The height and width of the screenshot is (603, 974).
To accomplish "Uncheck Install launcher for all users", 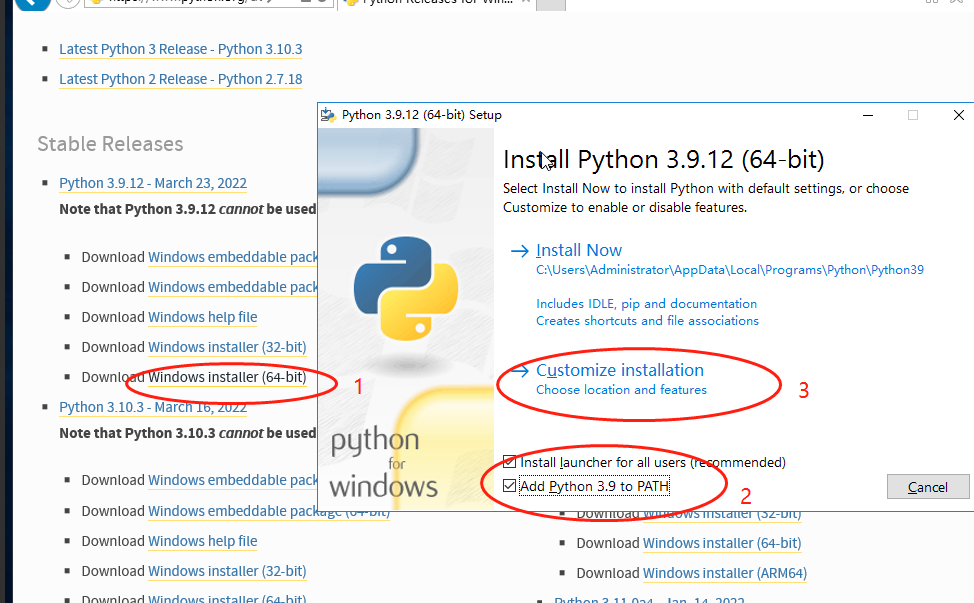I will pyautogui.click(x=510, y=461).
